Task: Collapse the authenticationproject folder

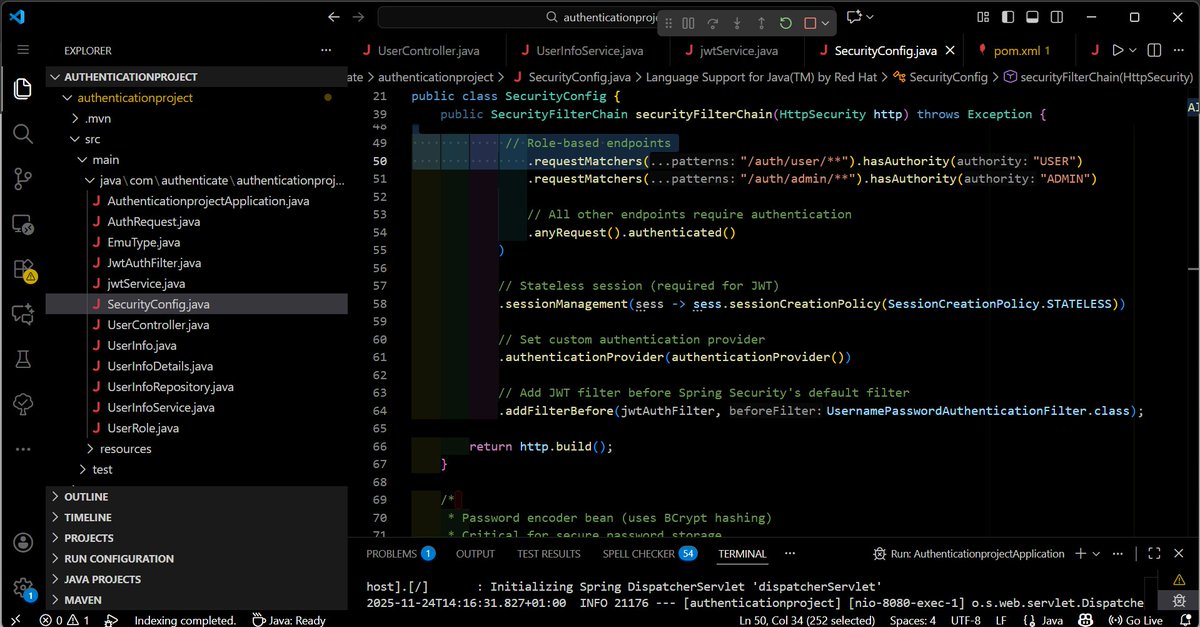Action: tap(197, 98)
